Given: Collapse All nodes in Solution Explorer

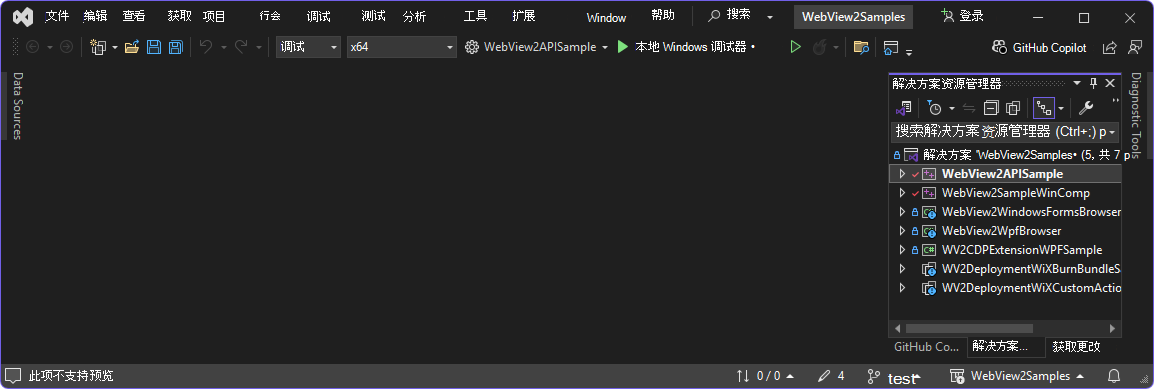Looking at the screenshot, I should (991, 108).
